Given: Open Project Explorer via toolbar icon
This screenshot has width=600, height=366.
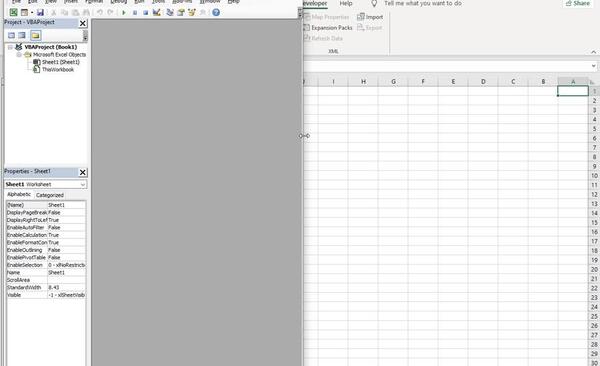Looking at the screenshot, I should 170,13.
